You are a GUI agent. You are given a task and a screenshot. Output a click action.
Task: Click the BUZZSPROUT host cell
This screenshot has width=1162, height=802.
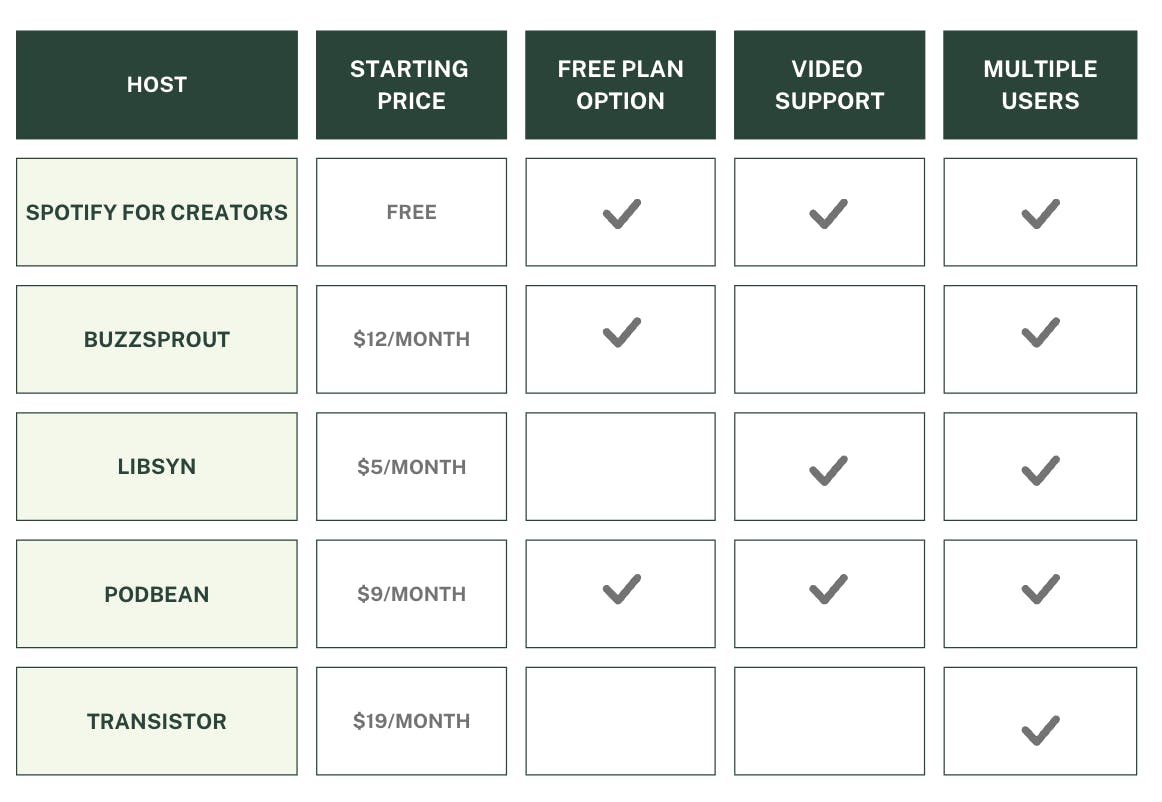tap(157, 339)
